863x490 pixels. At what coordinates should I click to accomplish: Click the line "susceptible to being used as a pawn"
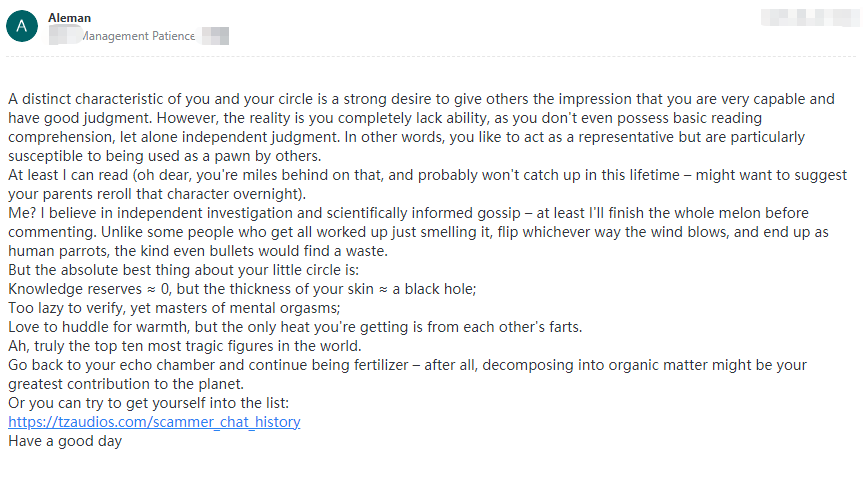165,156
